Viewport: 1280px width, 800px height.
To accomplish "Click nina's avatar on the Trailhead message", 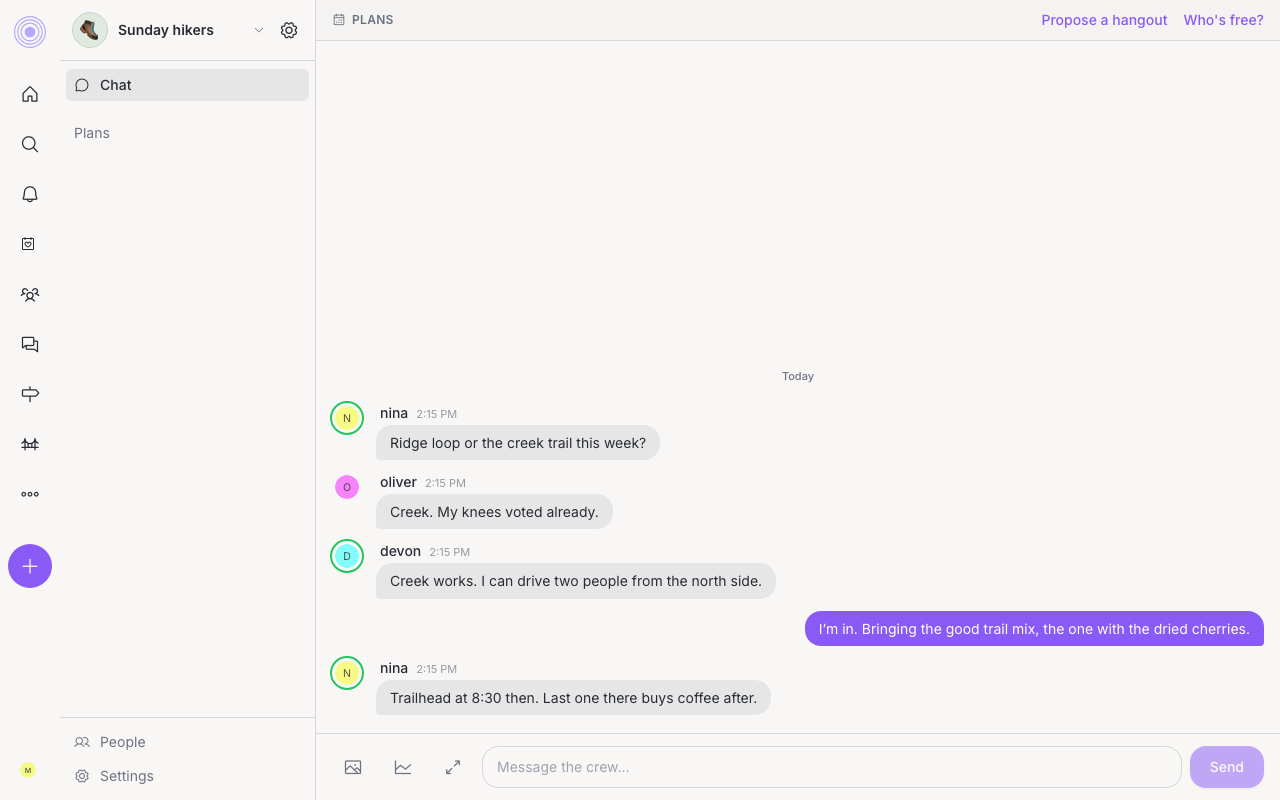I will [x=347, y=673].
